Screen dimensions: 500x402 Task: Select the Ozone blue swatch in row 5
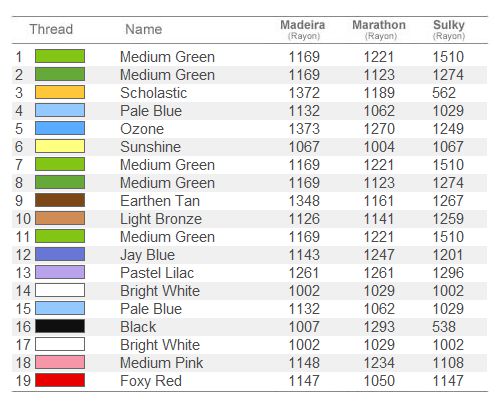pos(60,128)
